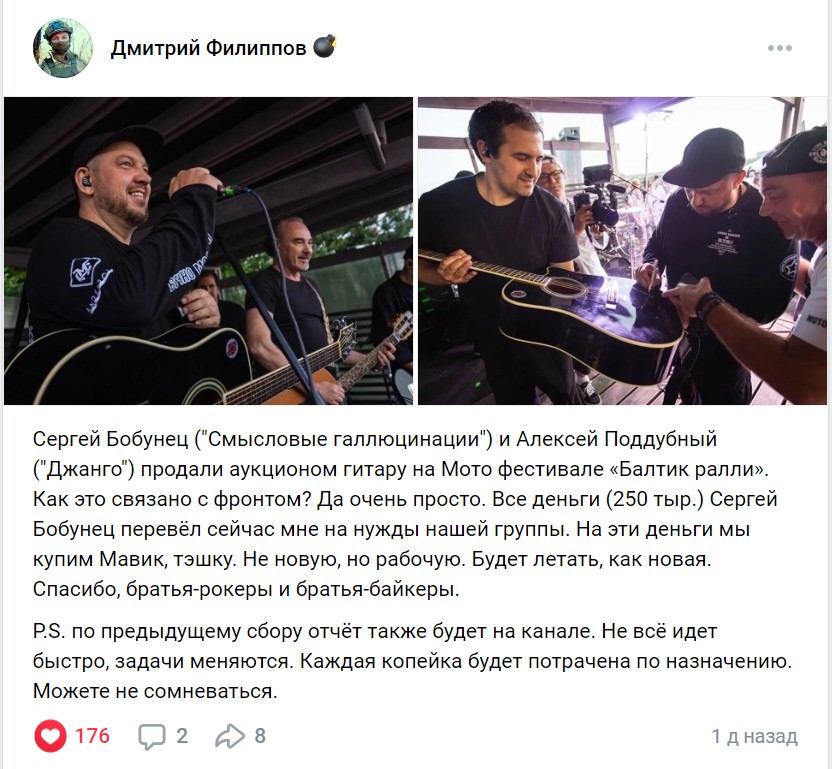This screenshot has width=832, height=769.
Task: Click the red heart like icon
Action: pyautogui.click(x=50, y=736)
